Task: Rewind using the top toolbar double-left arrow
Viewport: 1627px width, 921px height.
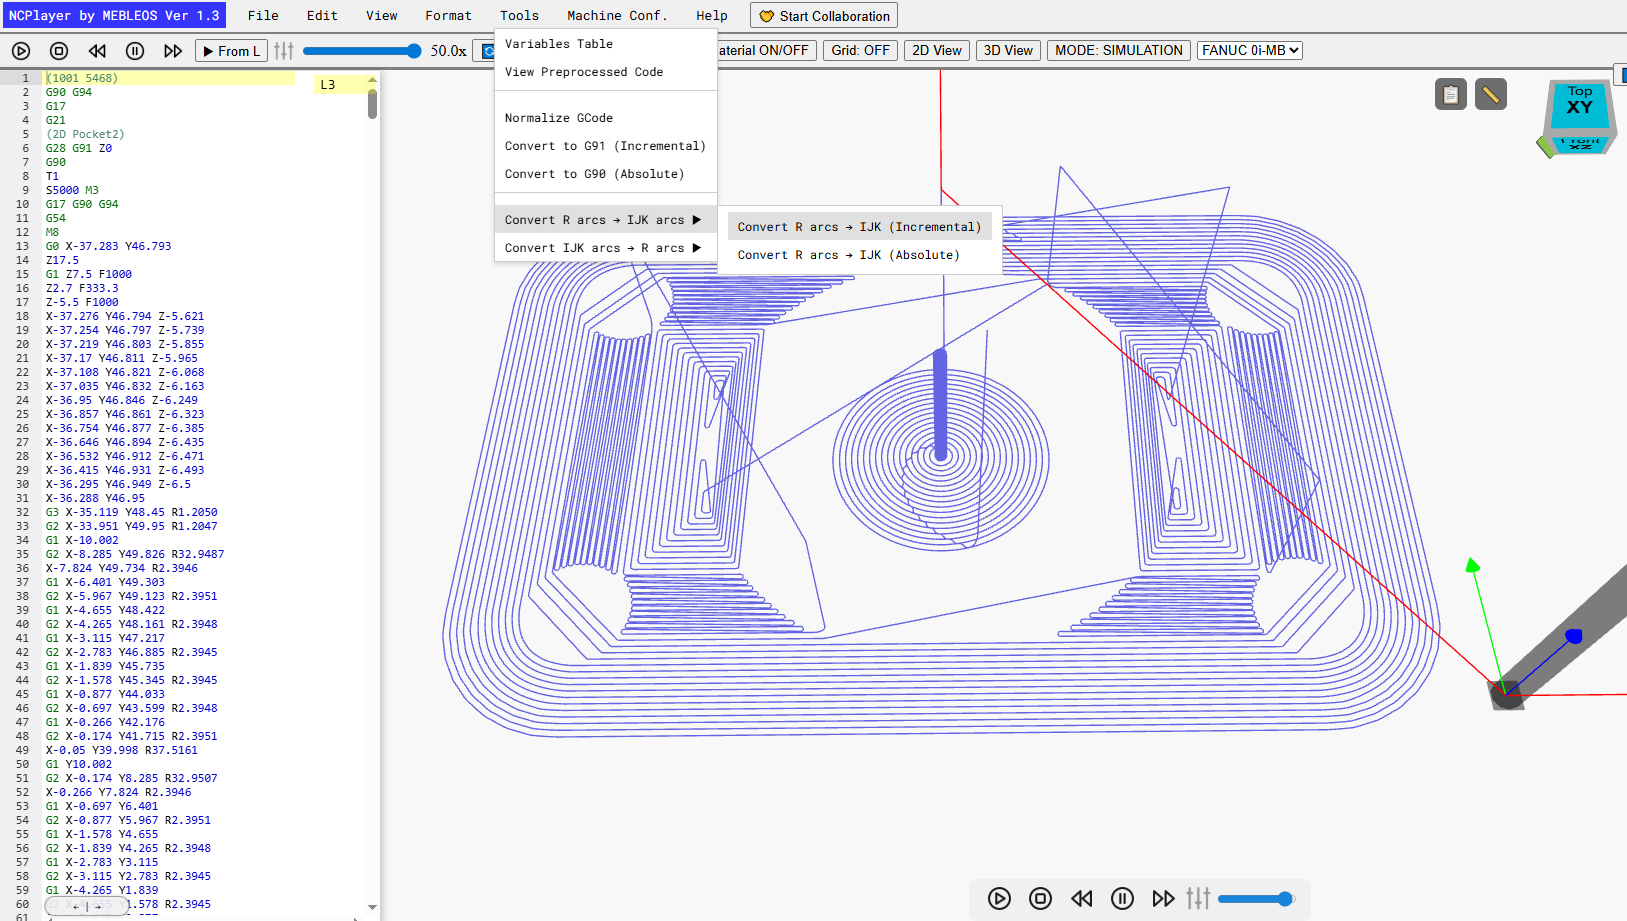Action: (97, 51)
